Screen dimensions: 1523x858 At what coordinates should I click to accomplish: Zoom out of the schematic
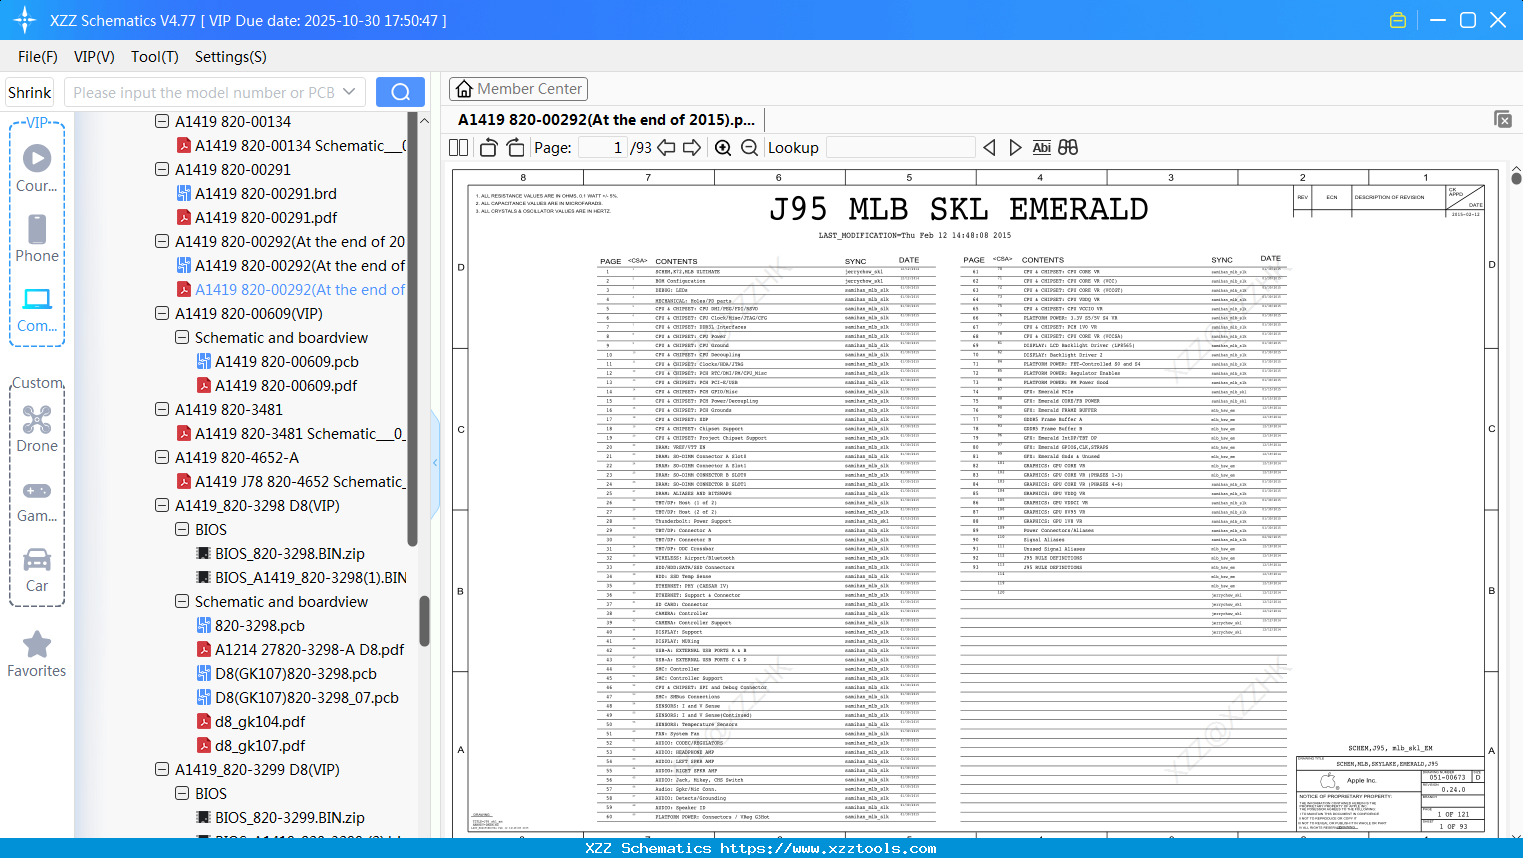point(750,147)
